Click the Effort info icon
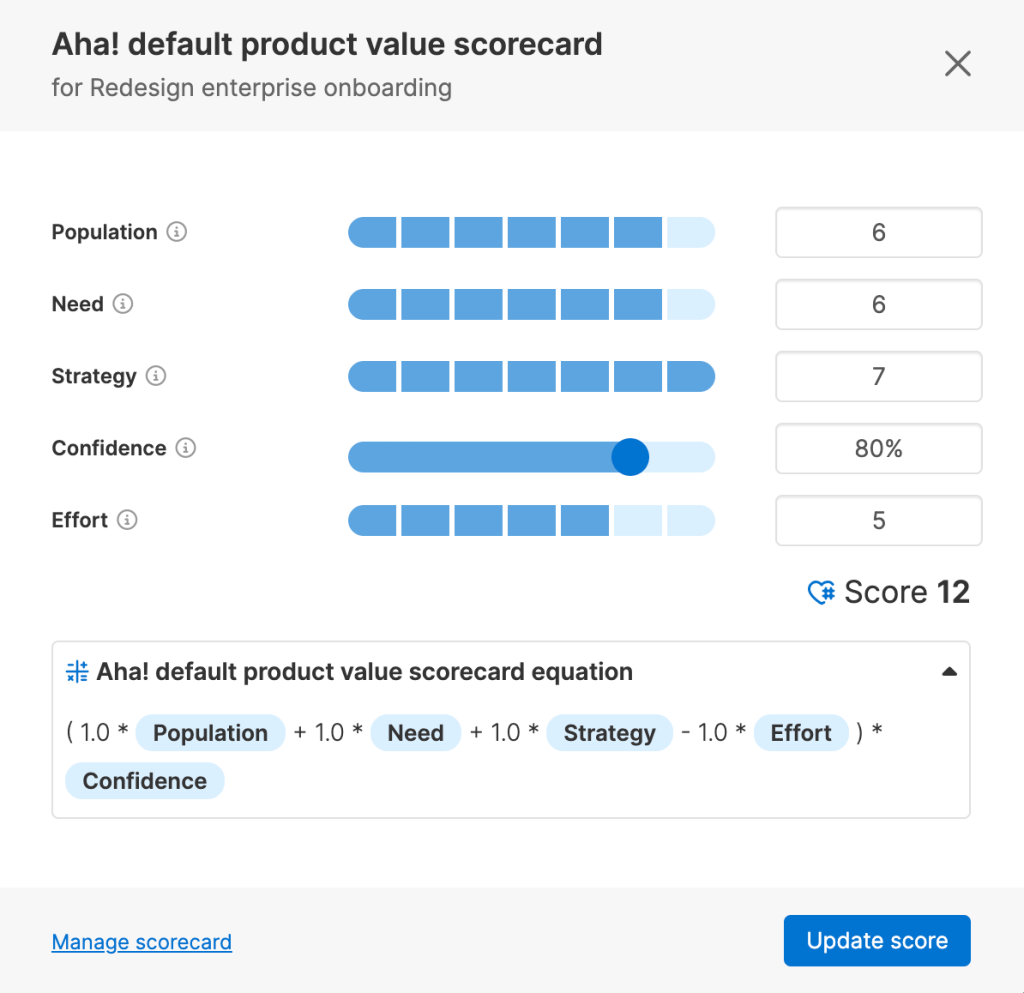 127,520
